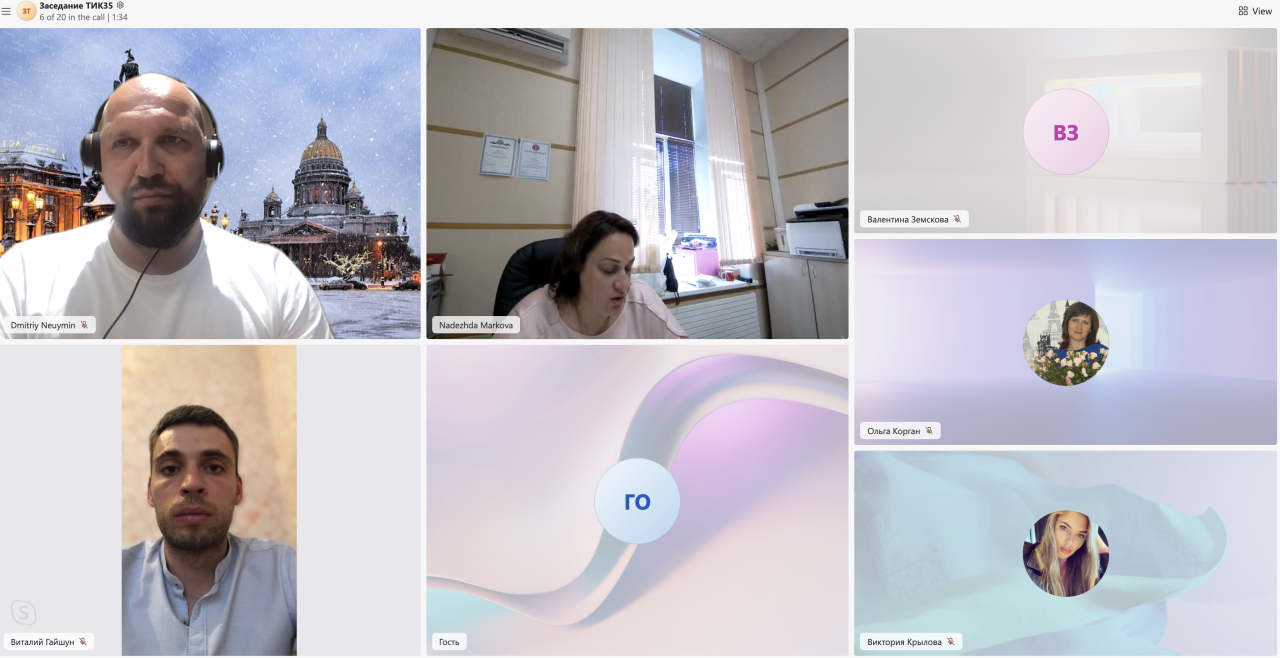Viewport: 1280px width, 658px height.
Task: Select Ольга Корган's profile picture
Action: click(x=1065, y=343)
